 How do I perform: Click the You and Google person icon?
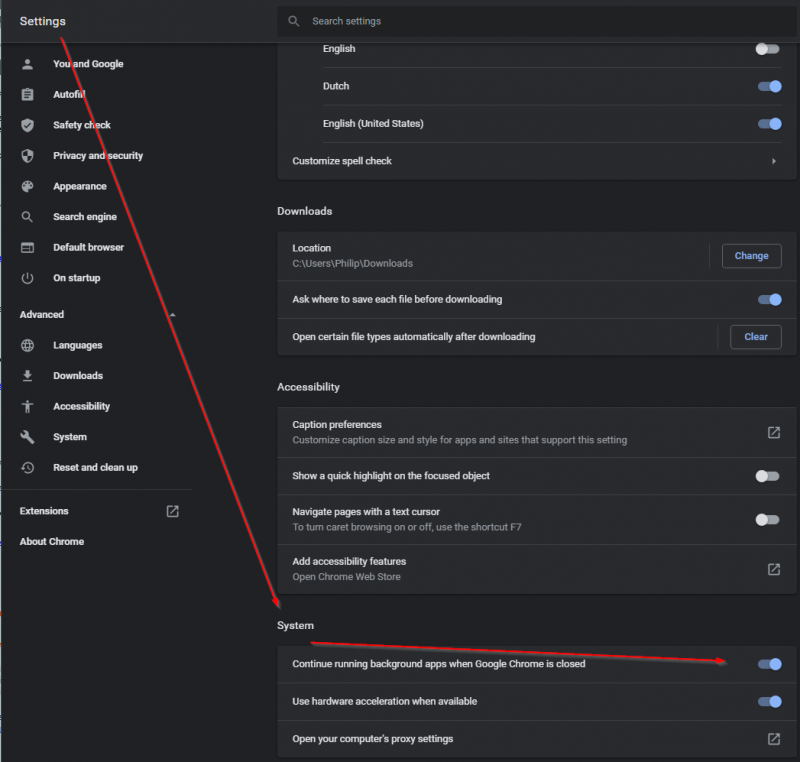[x=28, y=64]
